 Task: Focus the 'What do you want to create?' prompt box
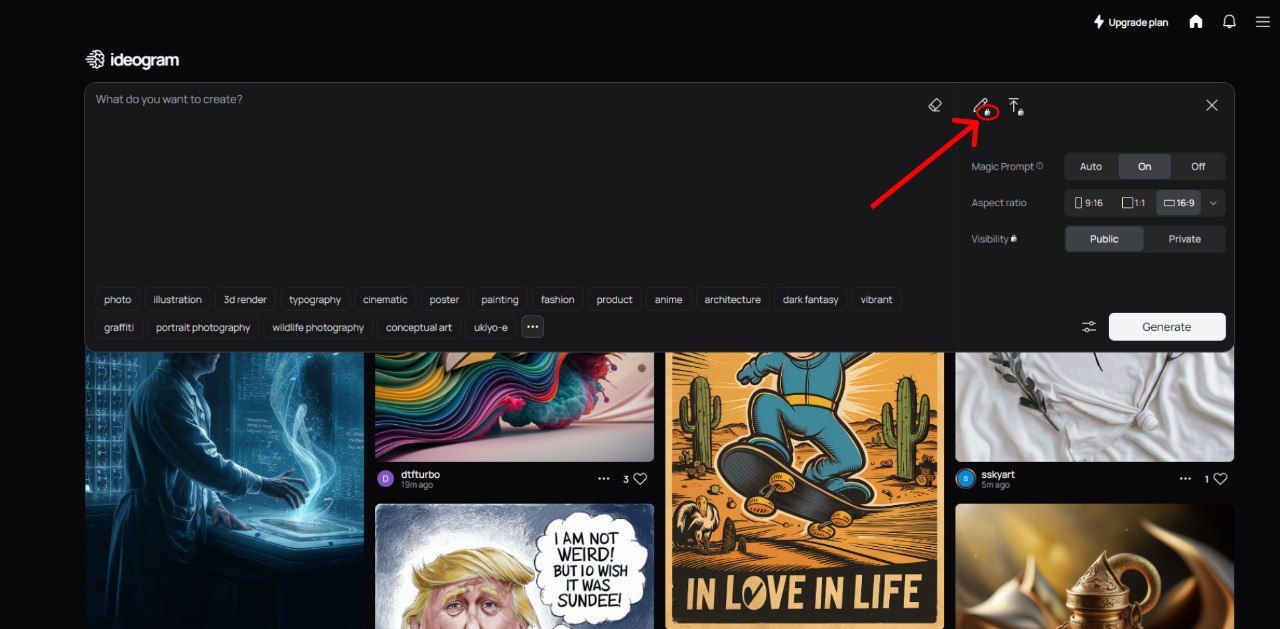click(x=510, y=185)
